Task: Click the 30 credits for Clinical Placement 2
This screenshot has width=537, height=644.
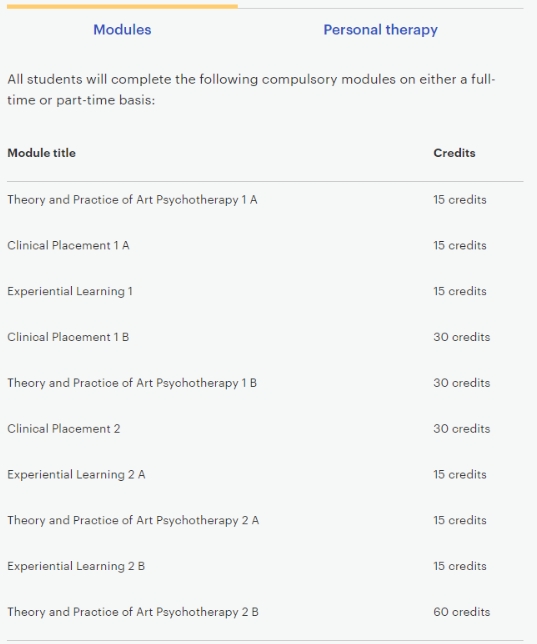Action: pos(462,429)
